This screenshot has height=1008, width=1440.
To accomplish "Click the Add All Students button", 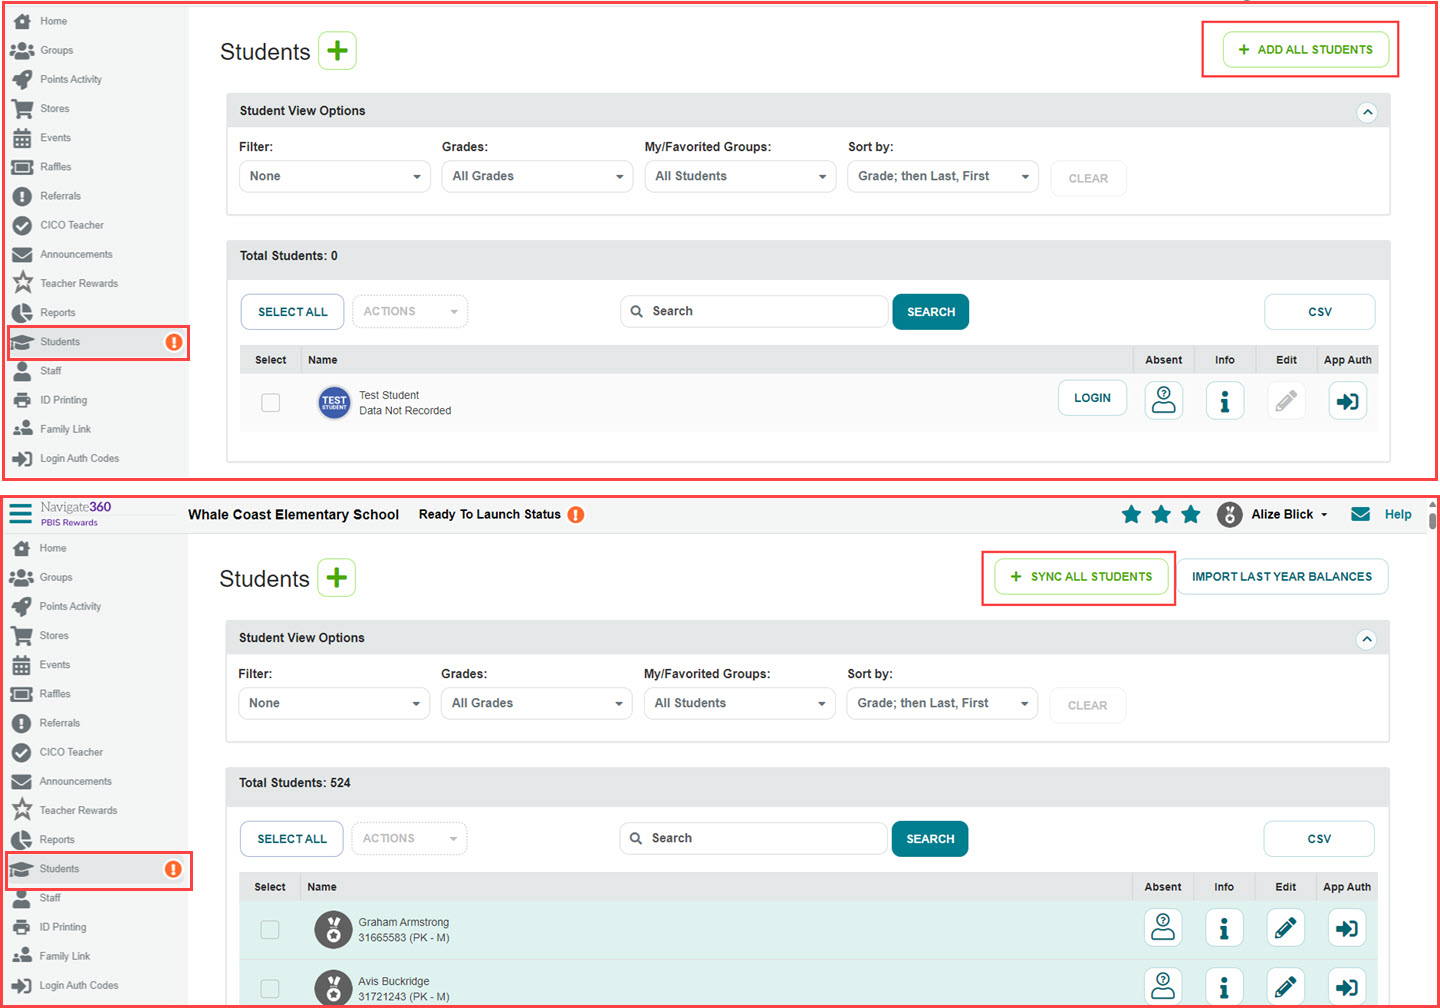I will [1306, 49].
